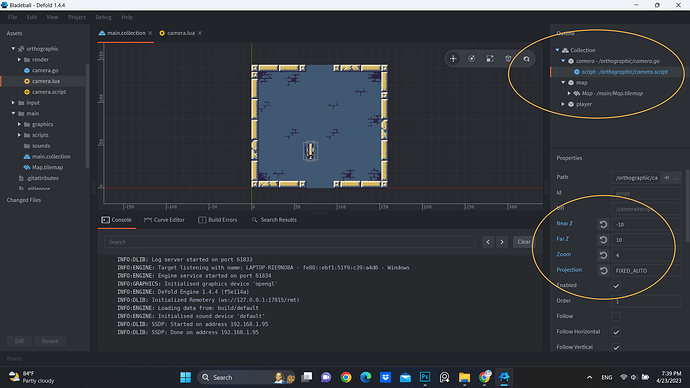Screen dimensions: 690x388
Task: Click the Revert button
Action: 50,341
